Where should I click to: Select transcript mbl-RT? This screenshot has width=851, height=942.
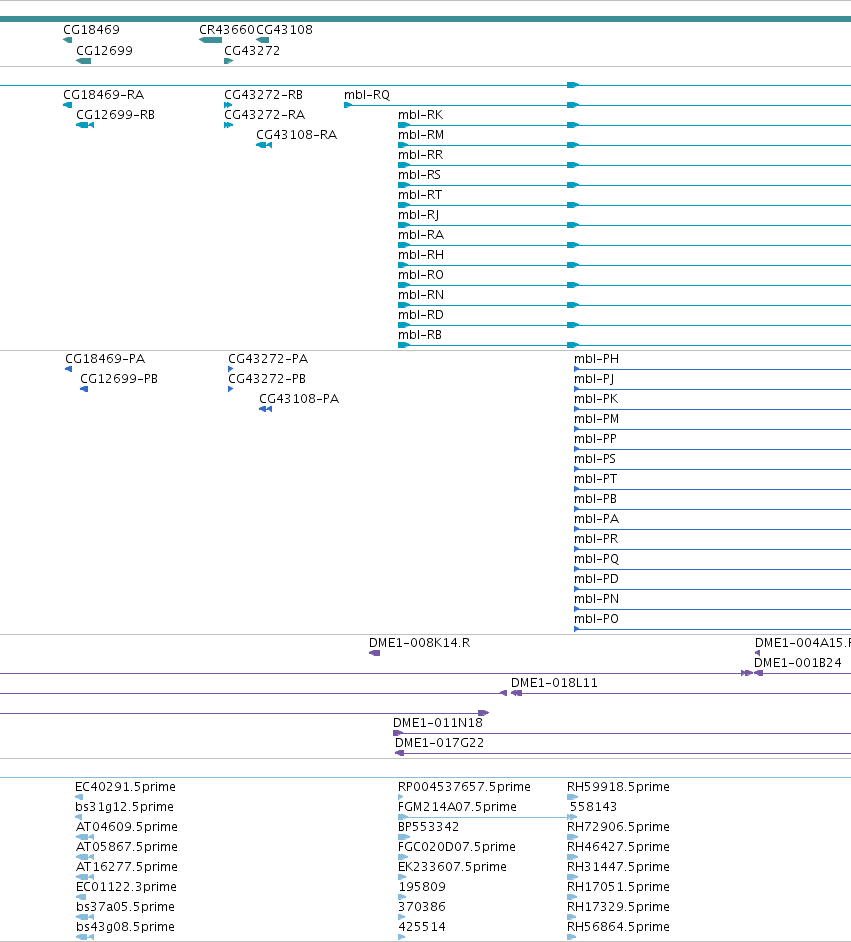click(x=420, y=195)
